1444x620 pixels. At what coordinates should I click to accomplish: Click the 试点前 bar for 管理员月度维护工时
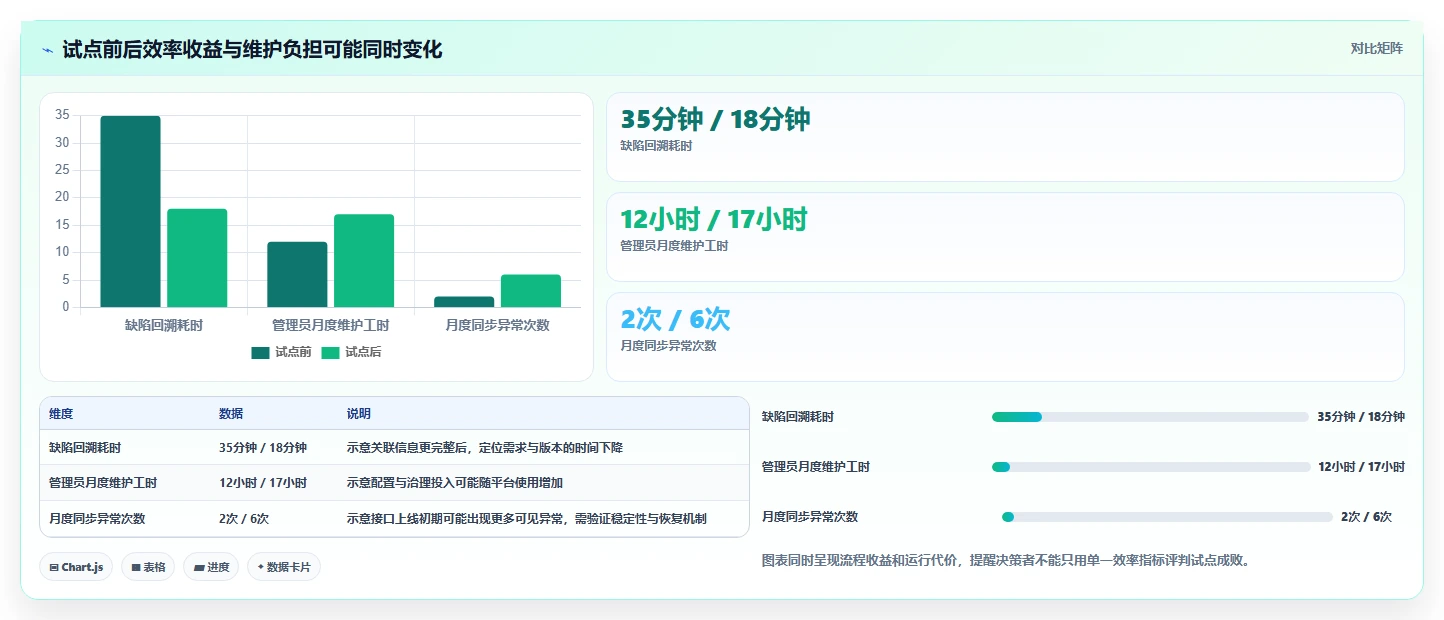pos(297,274)
